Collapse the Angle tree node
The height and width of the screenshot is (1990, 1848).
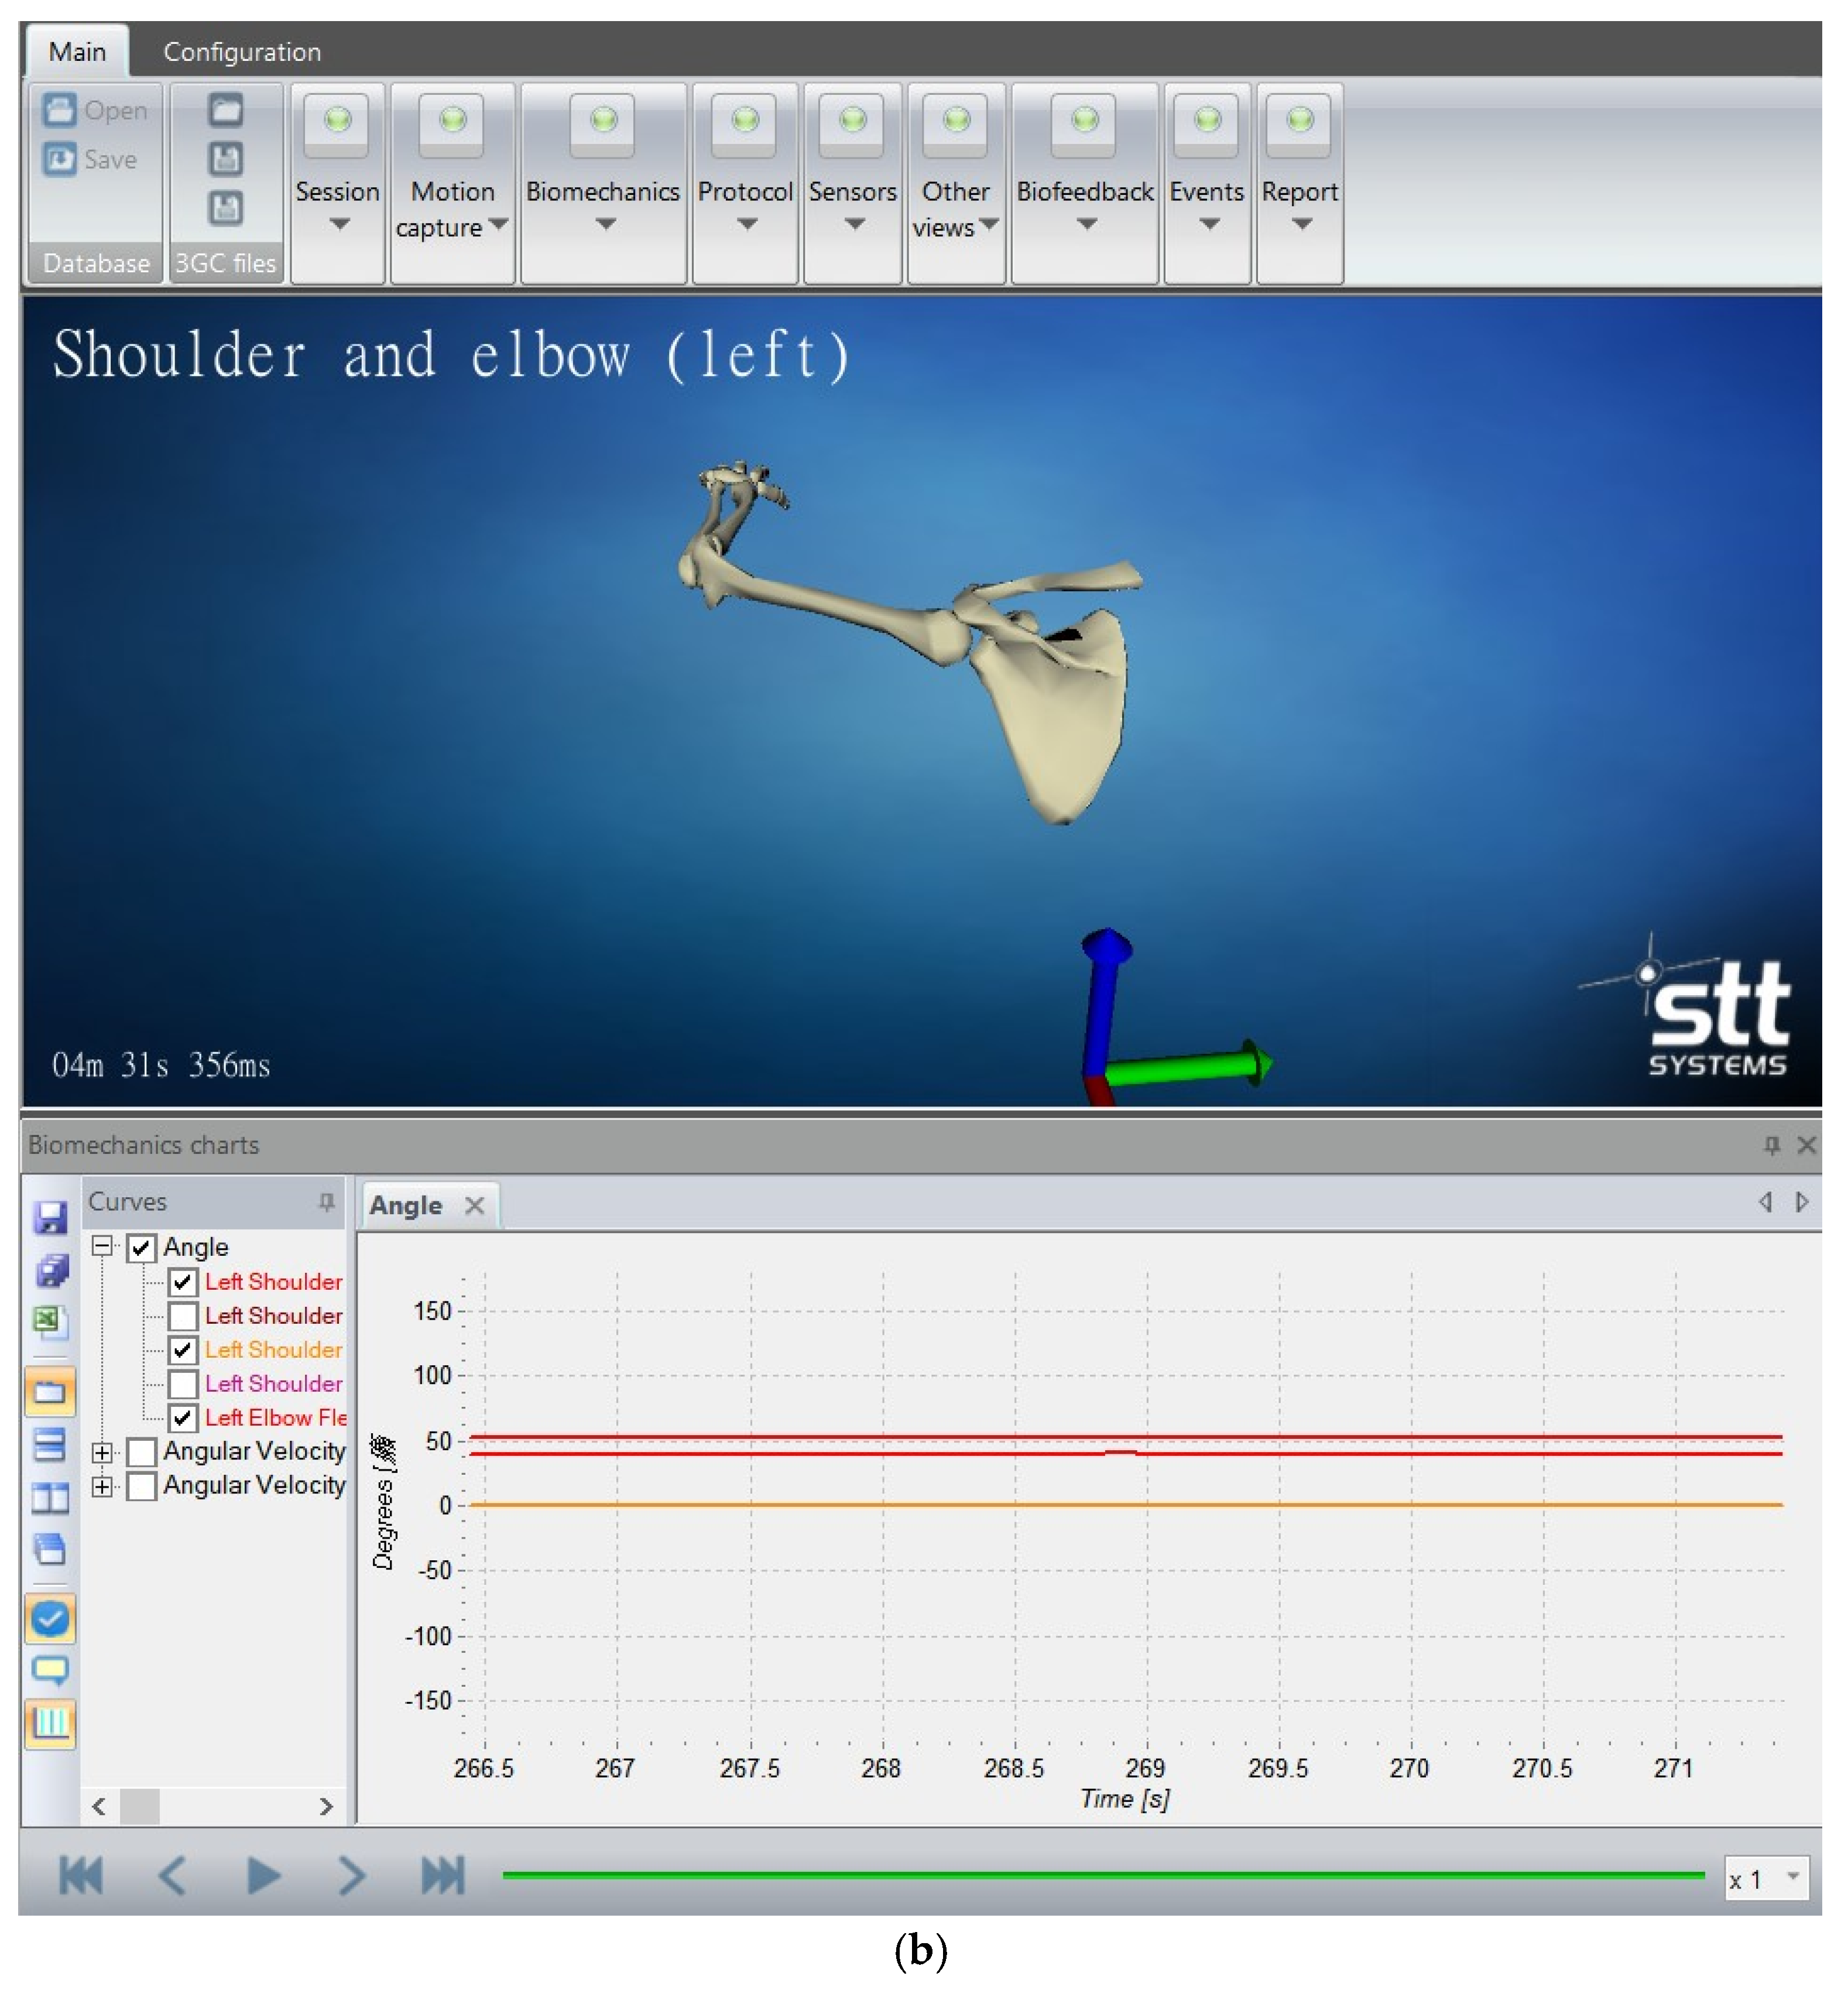(x=102, y=1246)
